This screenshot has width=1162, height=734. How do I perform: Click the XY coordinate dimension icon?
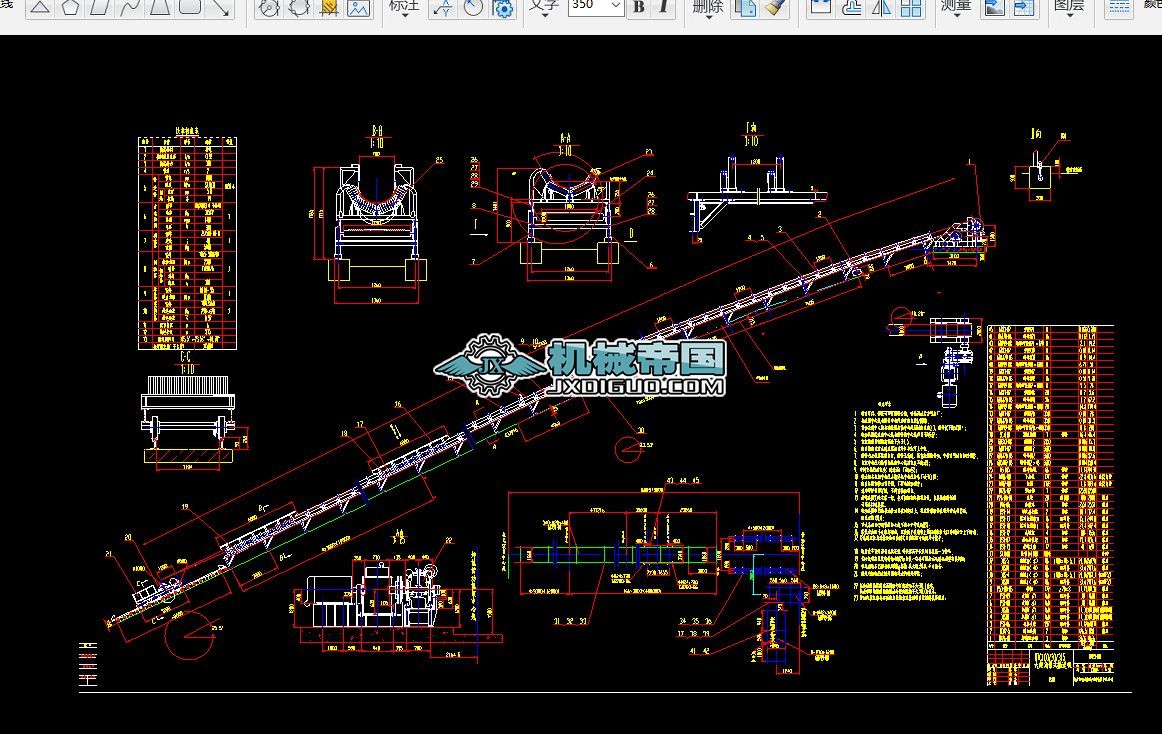tap(443, 8)
